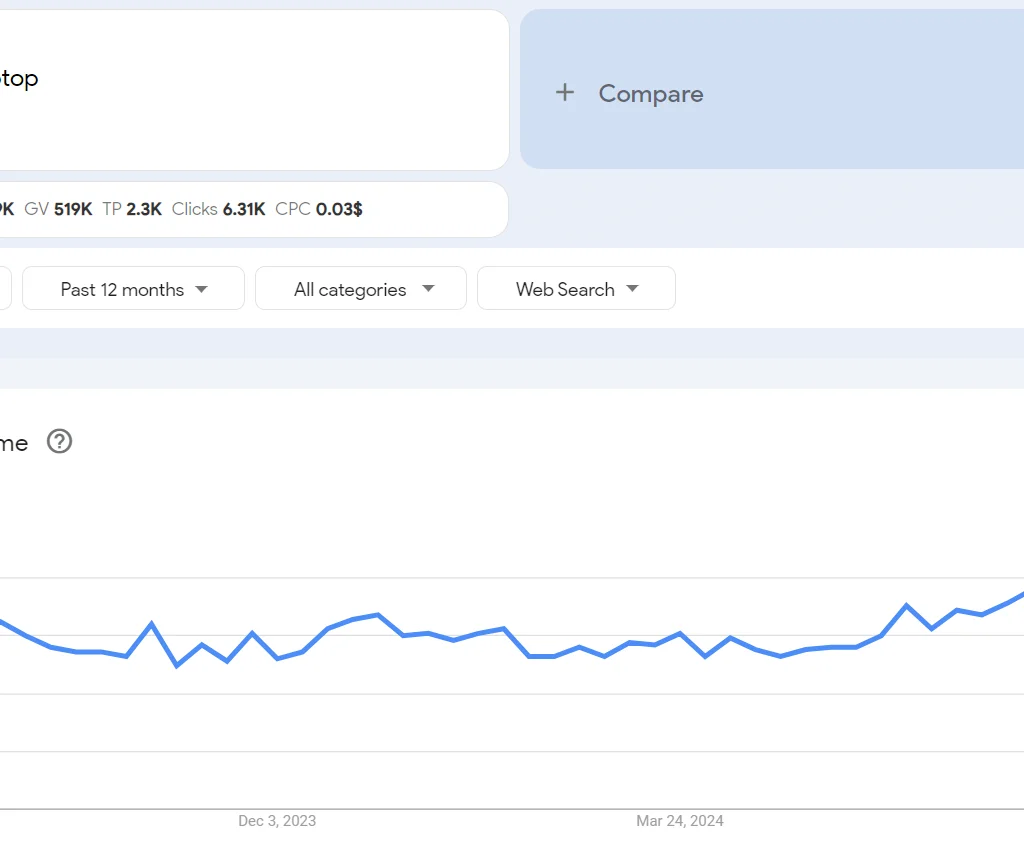Click the Past 12 months chevron arrow
The image size is (1024, 850).
click(202, 288)
